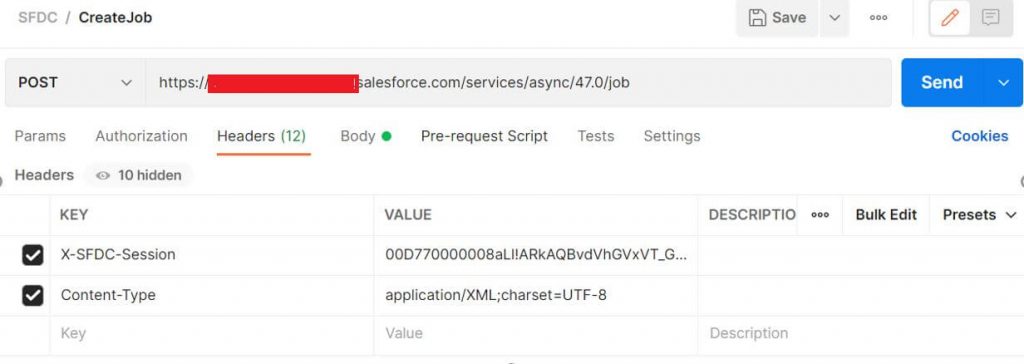Viewport: 1024px width, 364px height.
Task: Open the Pre-request Script tab
Action: (x=484, y=136)
